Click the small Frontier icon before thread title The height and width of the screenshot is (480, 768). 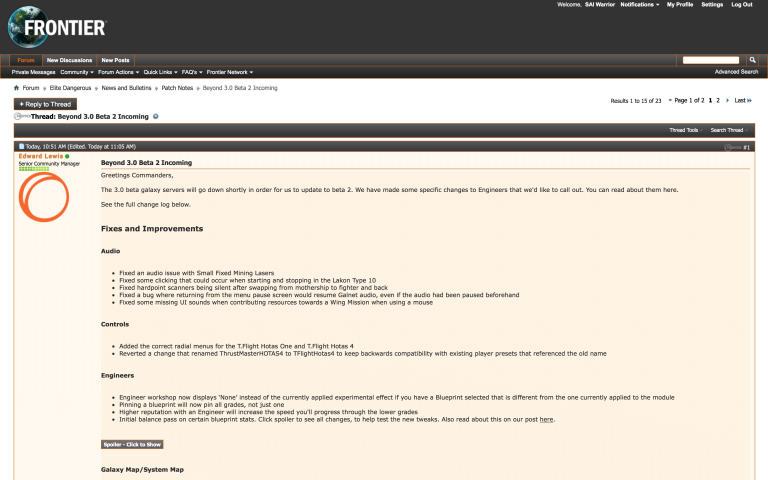click(x=22, y=116)
